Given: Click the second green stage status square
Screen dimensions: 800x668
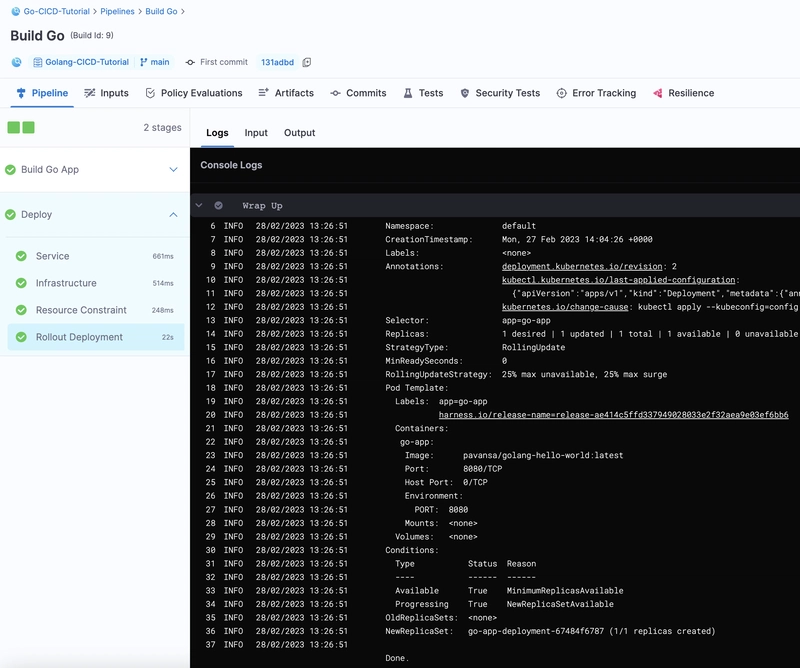Looking at the screenshot, I should 29,128.
